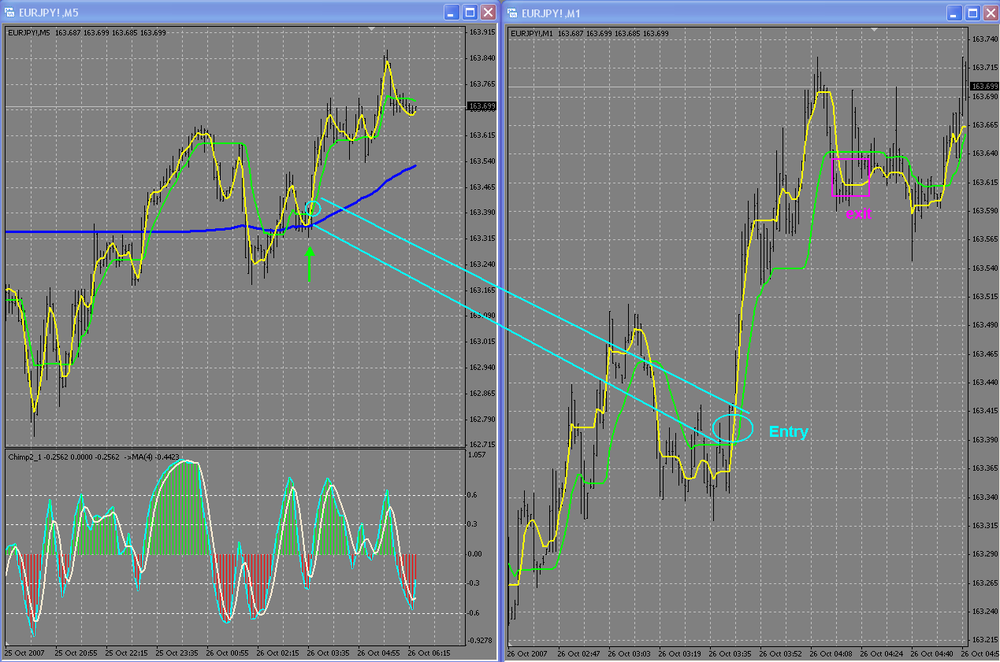1000x662 pixels.
Task: Click the chart shift triangle in M1 window
Action: tap(874, 29)
